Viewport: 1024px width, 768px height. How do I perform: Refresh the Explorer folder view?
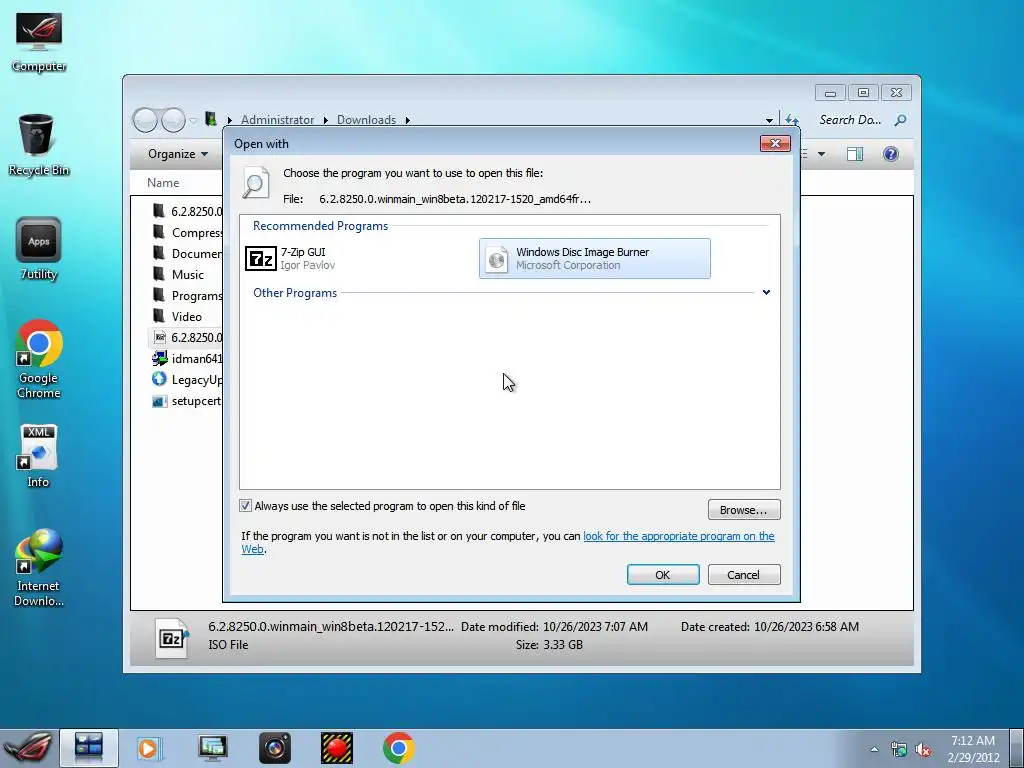pos(792,120)
